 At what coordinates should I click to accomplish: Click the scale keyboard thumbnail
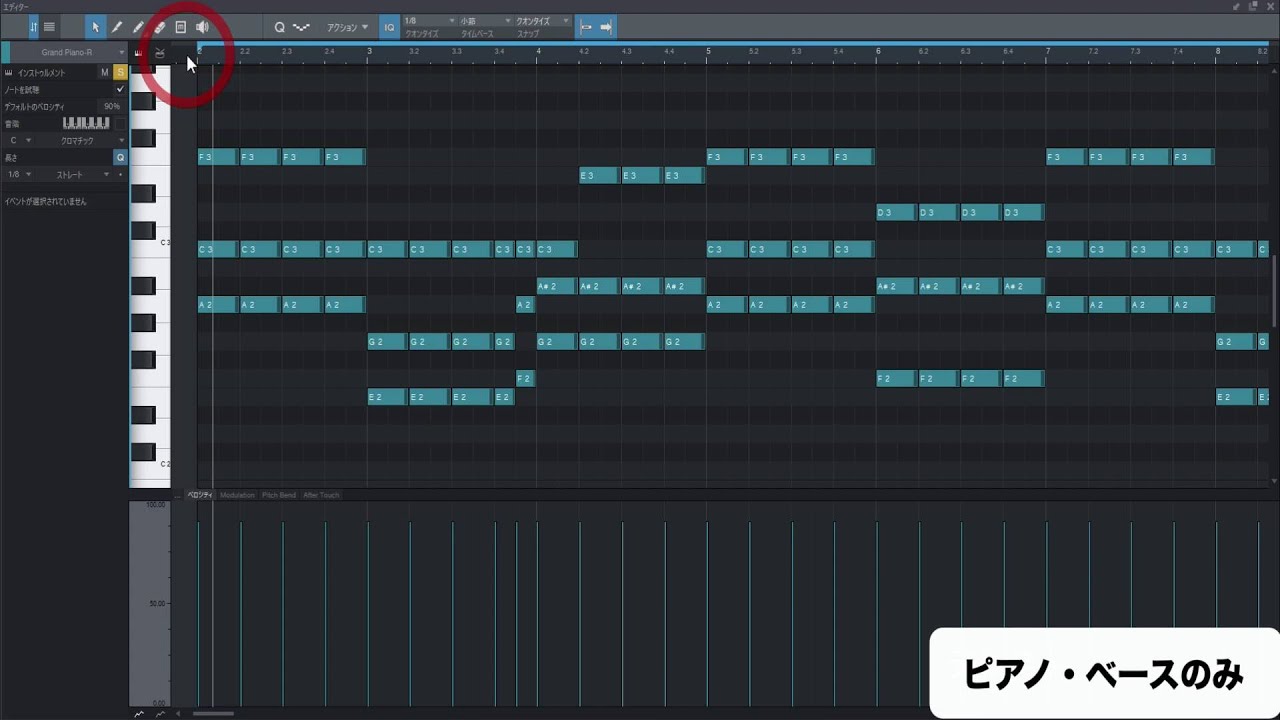click(x=86, y=123)
